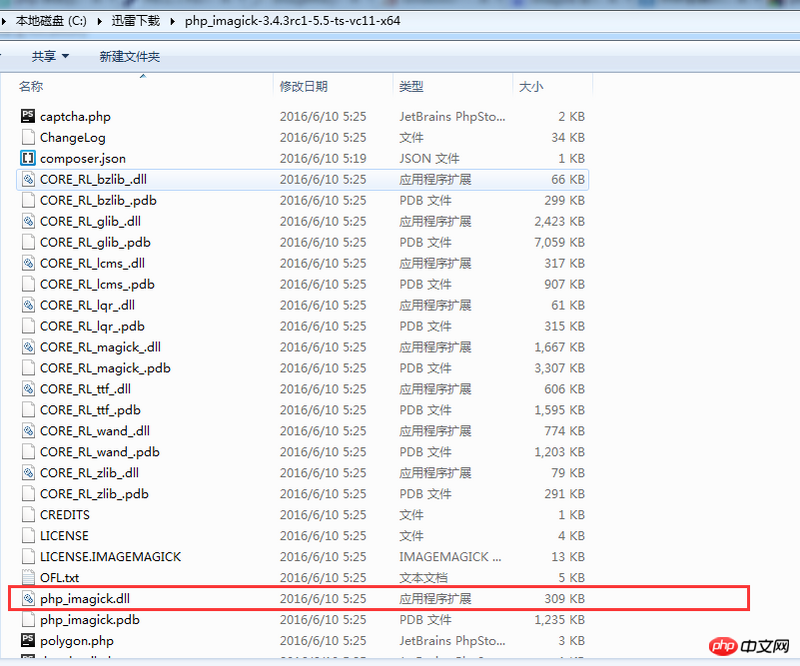Click the 1,595 KB size cell
The width and height of the screenshot is (800, 666).
click(x=560, y=409)
